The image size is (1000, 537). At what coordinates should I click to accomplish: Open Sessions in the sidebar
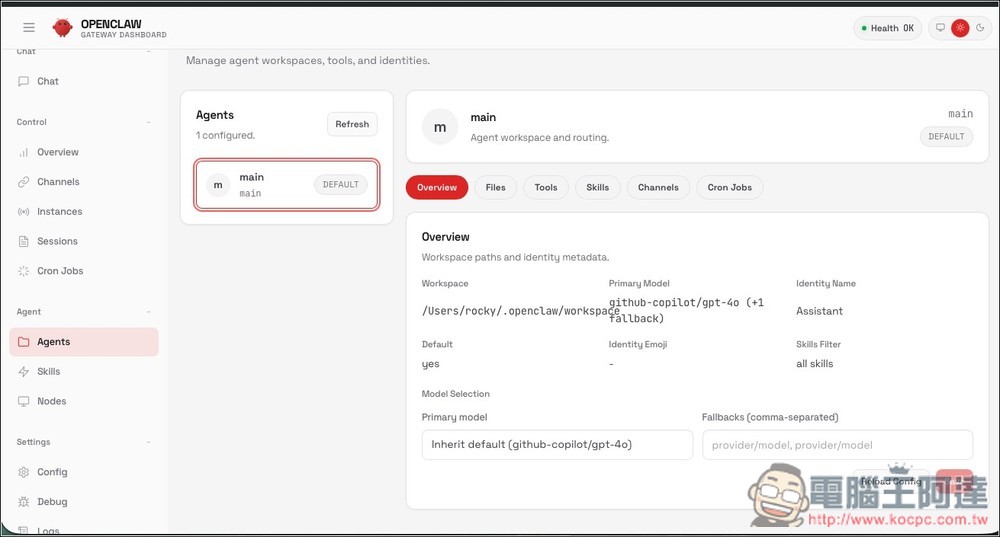(x=84, y=241)
